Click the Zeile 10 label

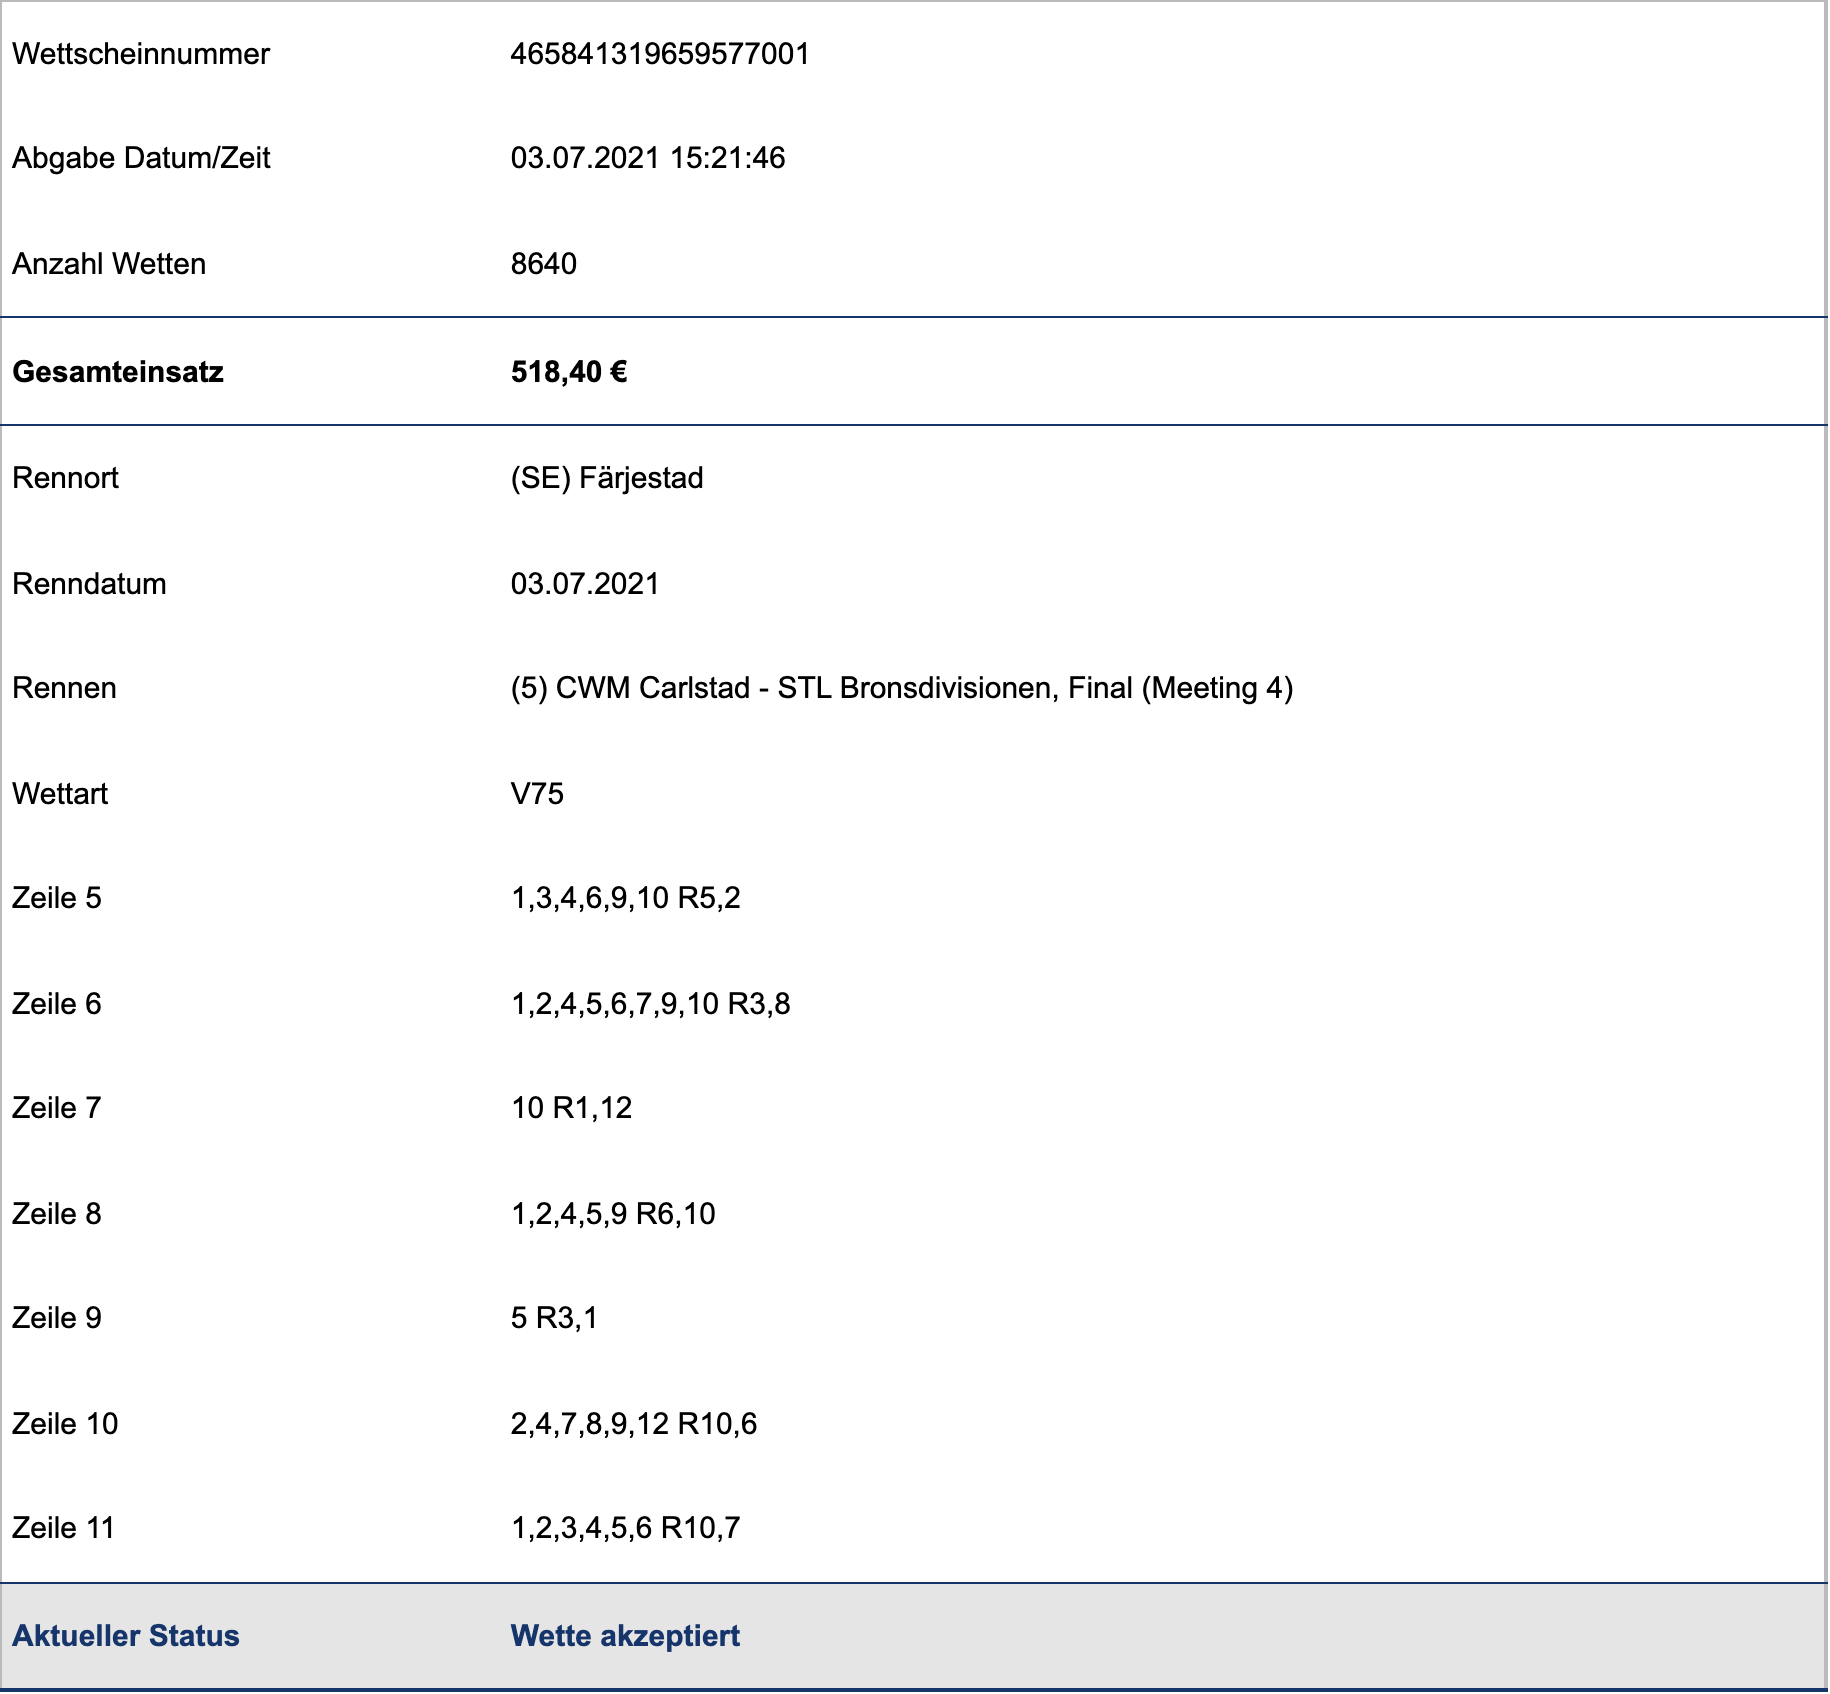(65, 1424)
